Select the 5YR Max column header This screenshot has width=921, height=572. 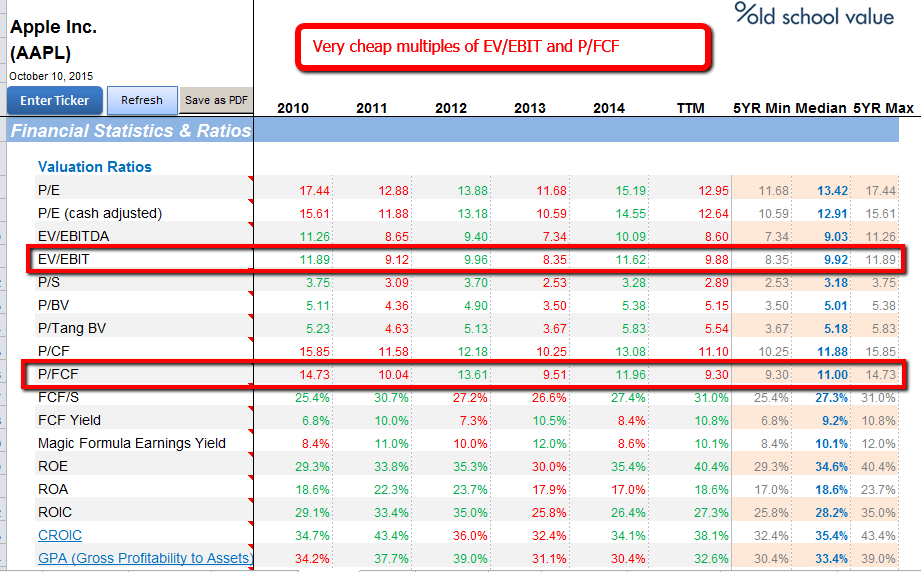pos(883,108)
